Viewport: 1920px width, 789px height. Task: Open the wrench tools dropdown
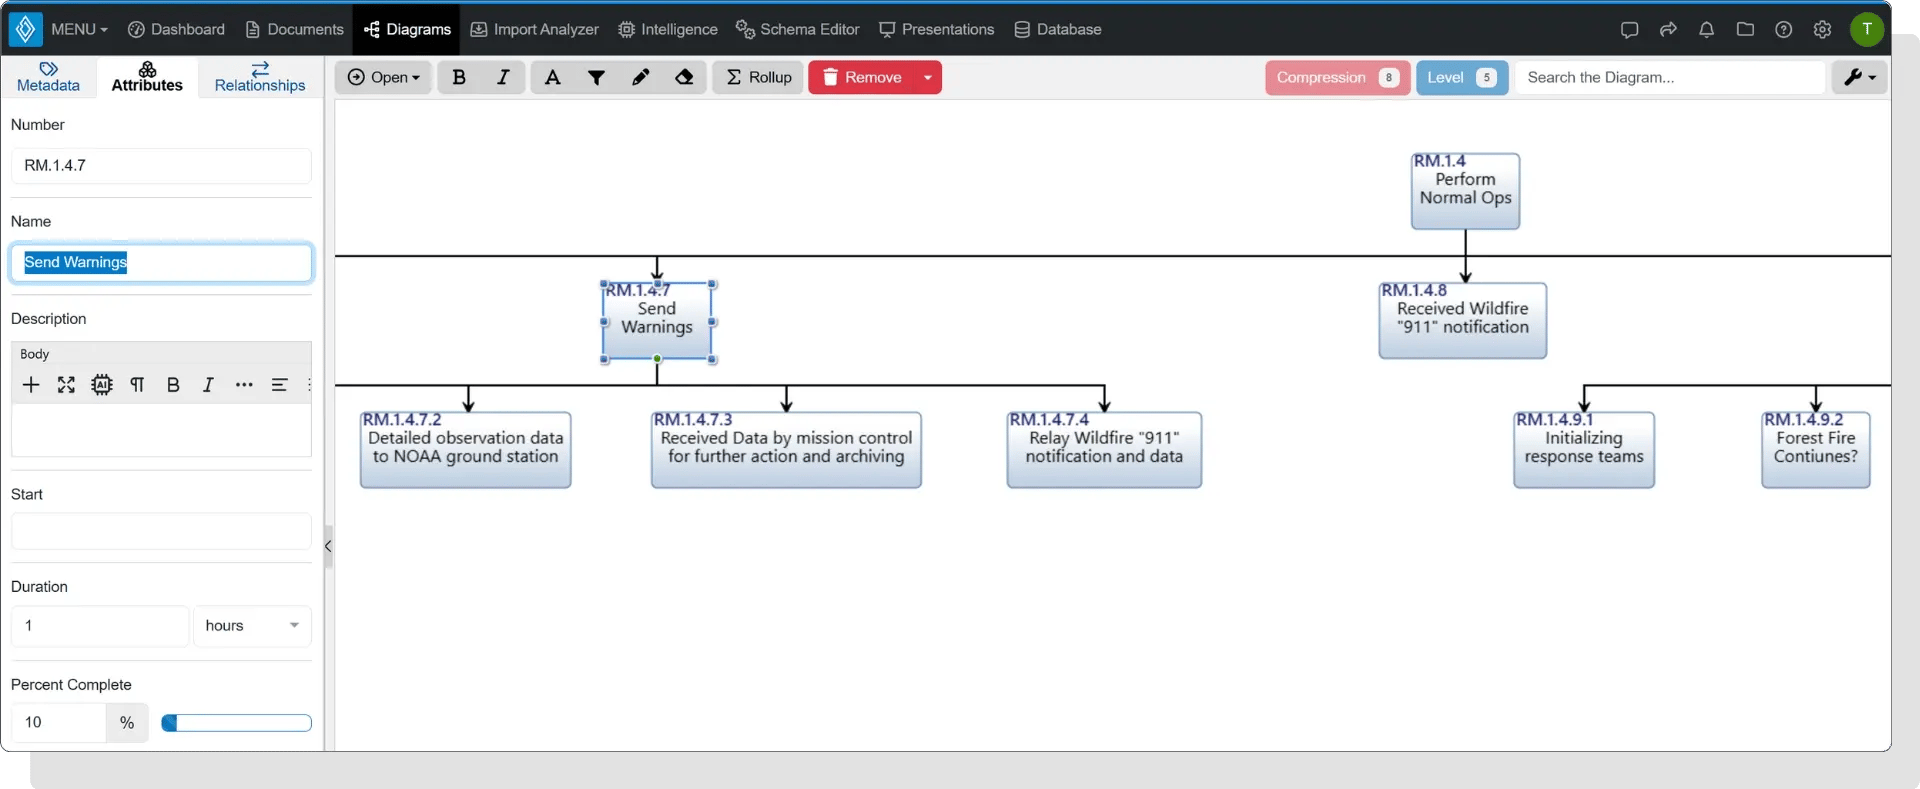1859,77
